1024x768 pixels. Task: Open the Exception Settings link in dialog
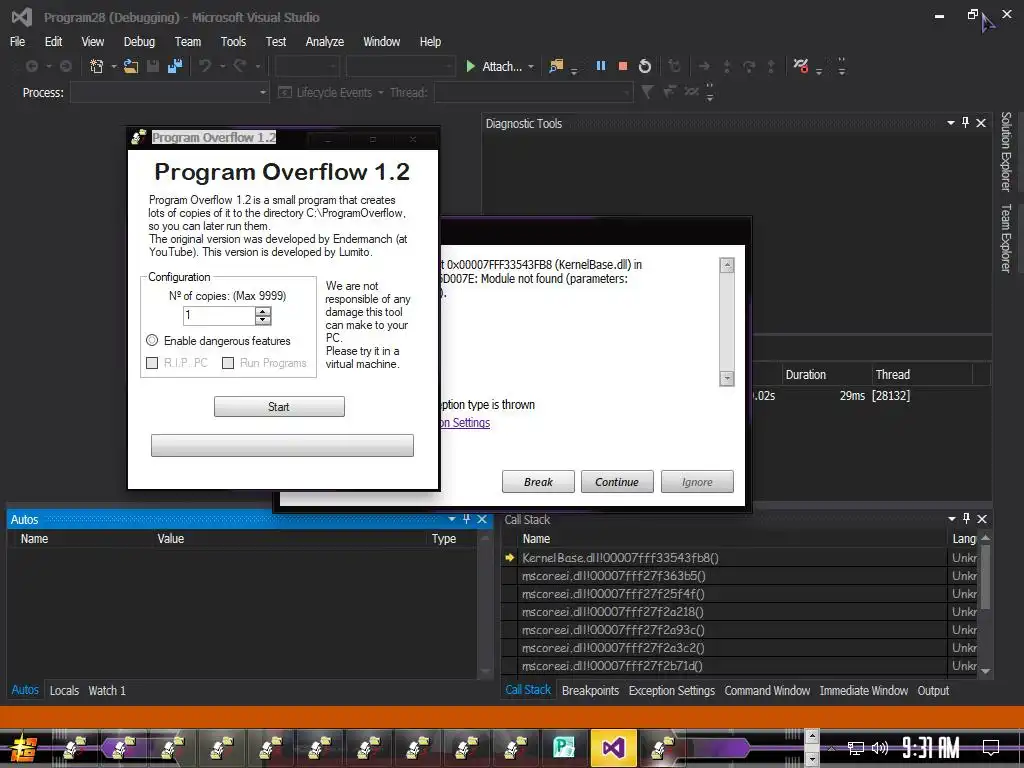(x=466, y=423)
